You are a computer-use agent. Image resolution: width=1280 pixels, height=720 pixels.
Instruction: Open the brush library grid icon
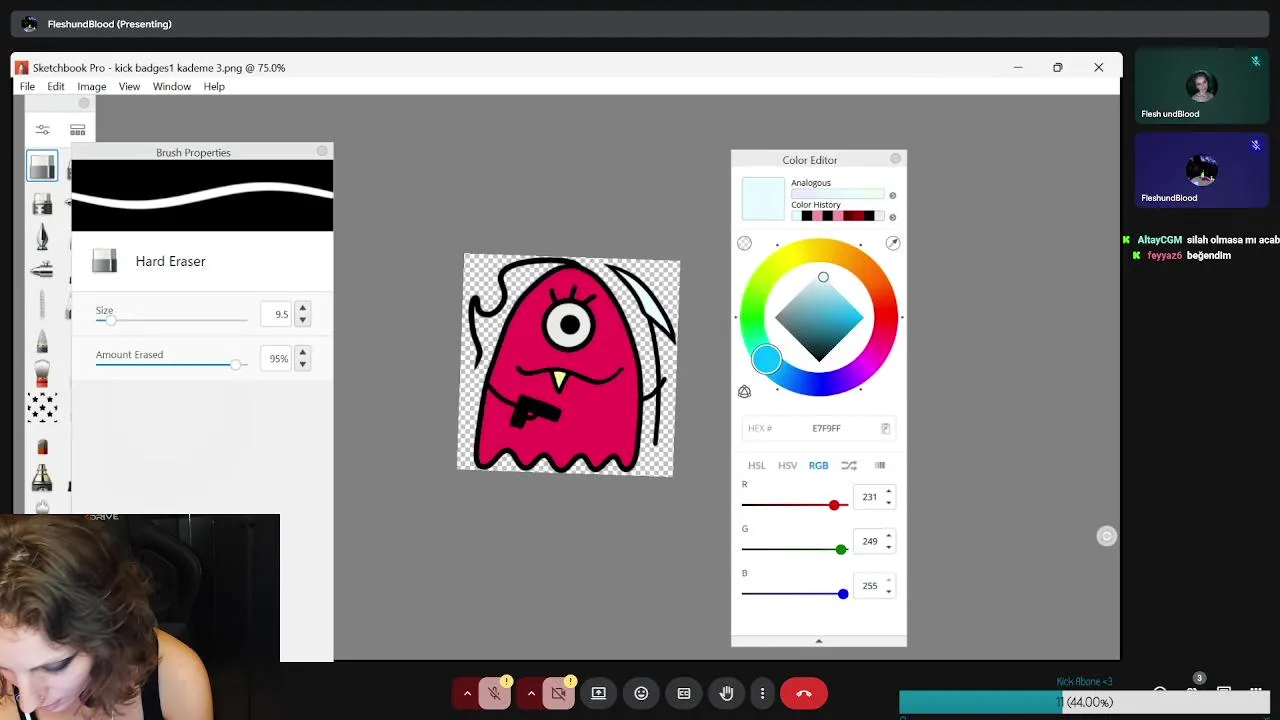(x=77, y=130)
